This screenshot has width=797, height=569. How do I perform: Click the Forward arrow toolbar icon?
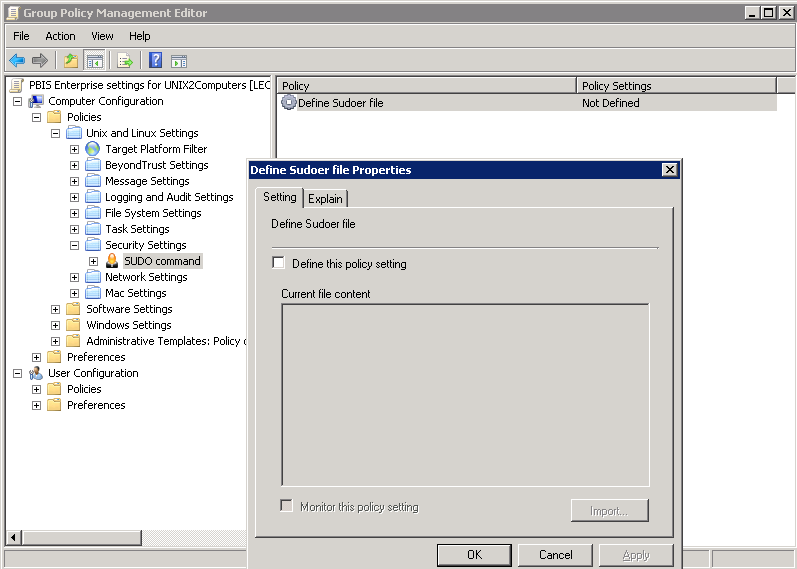tap(40, 61)
